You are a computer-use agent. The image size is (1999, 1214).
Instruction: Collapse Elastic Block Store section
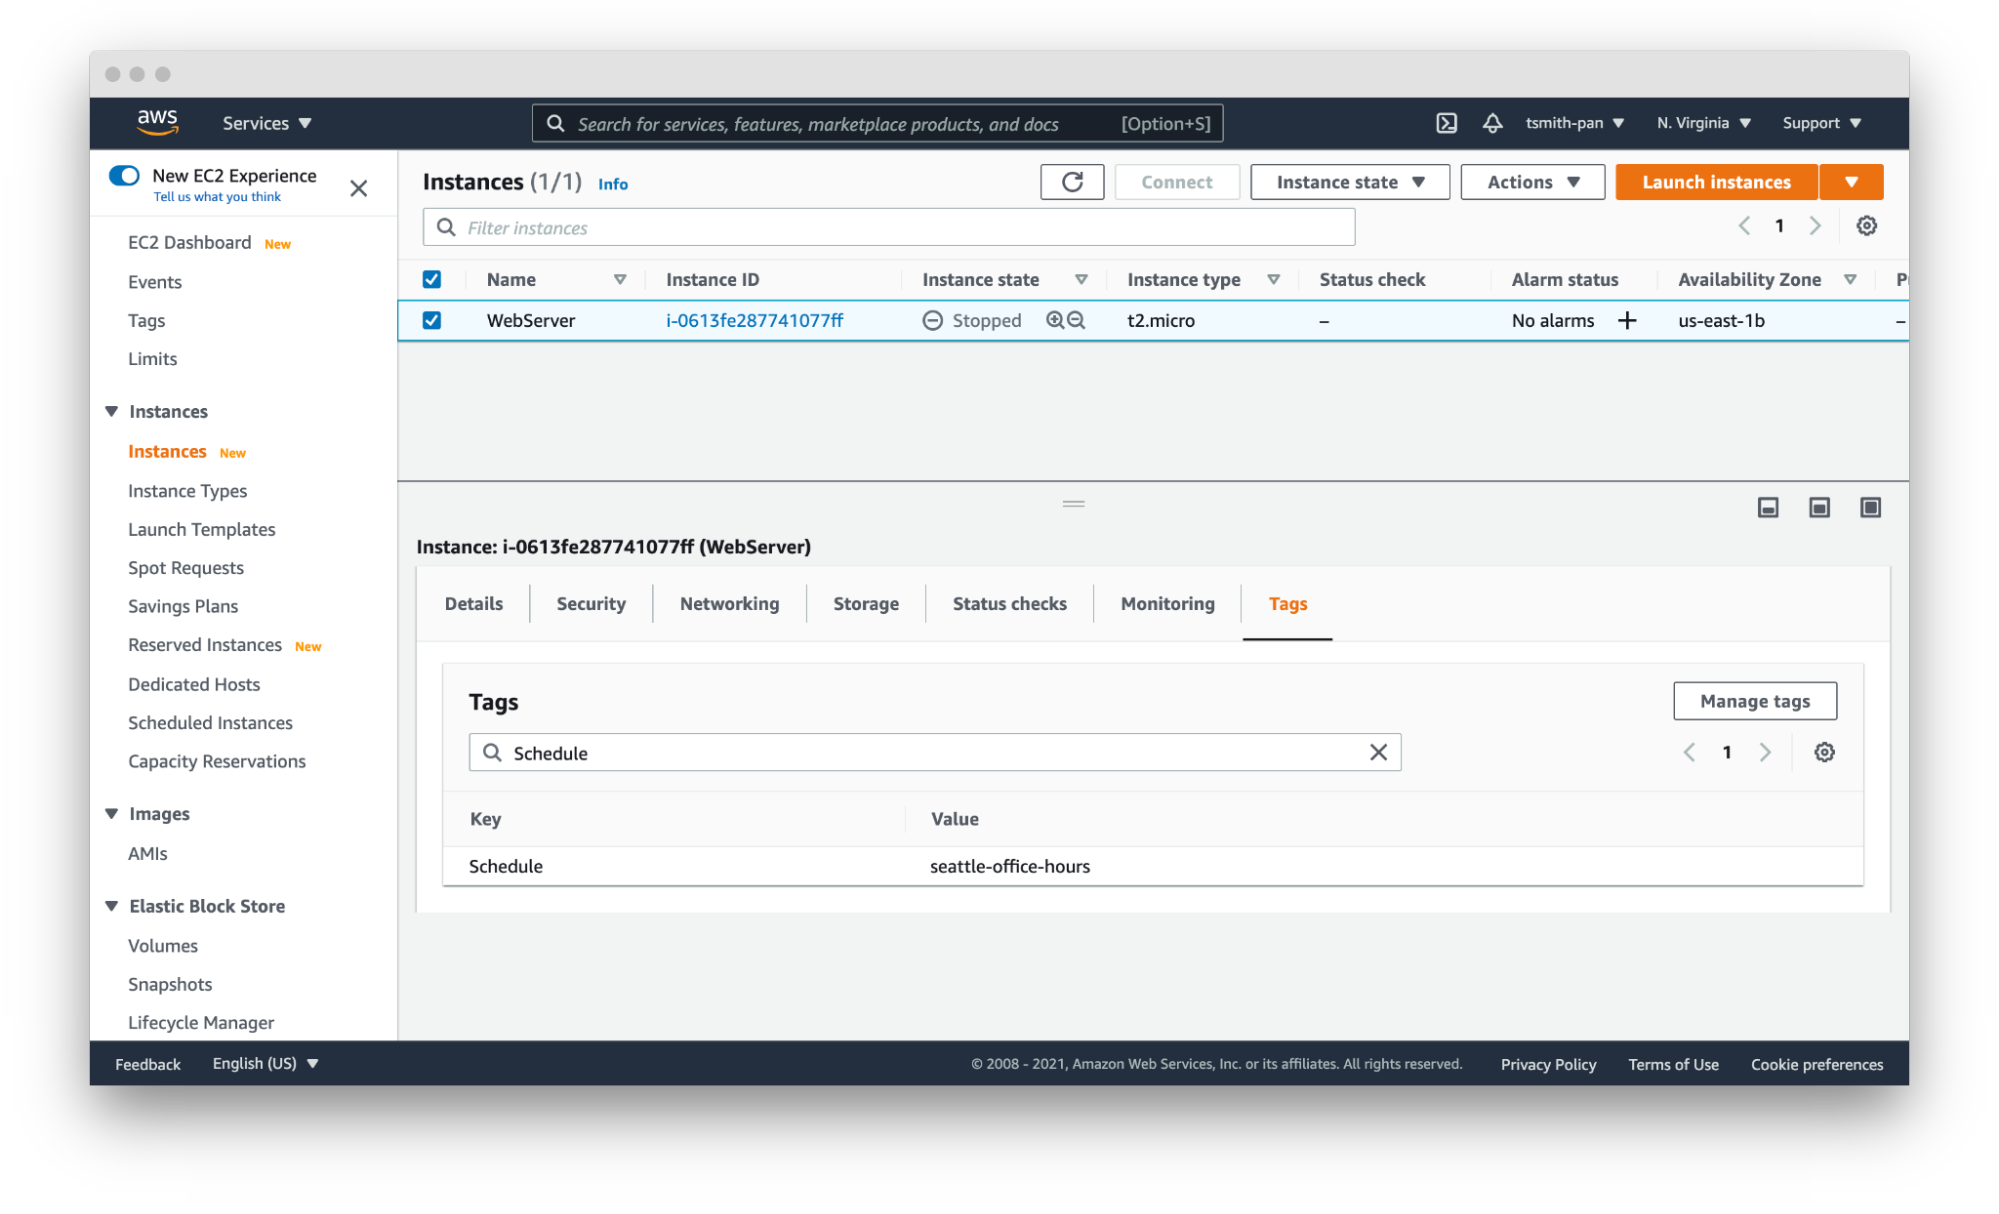point(112,906)
